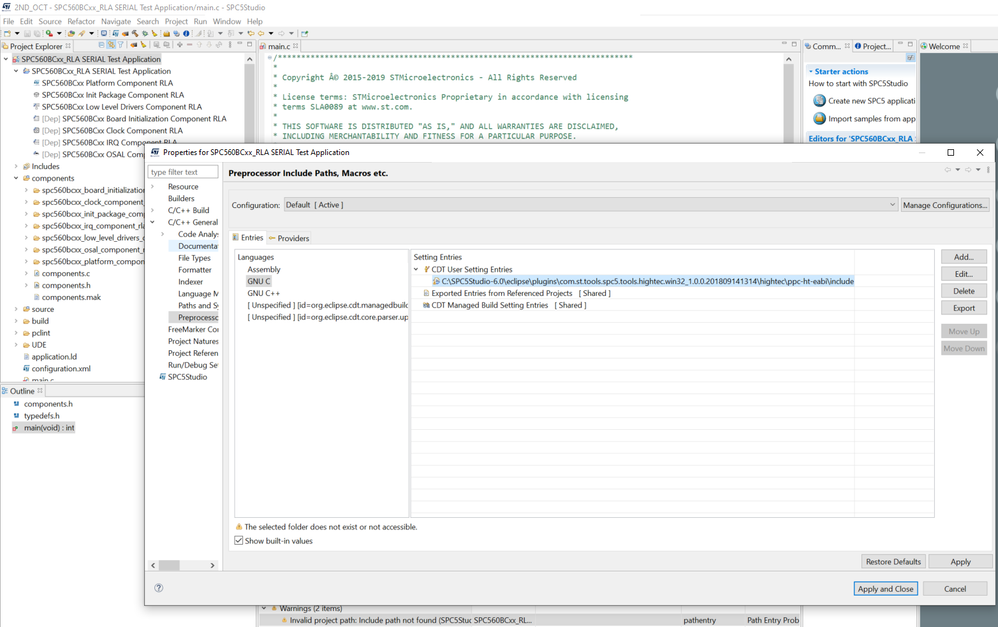The image size is (998, 627).
Task: Click Apply and Close button
Action: 885,589
